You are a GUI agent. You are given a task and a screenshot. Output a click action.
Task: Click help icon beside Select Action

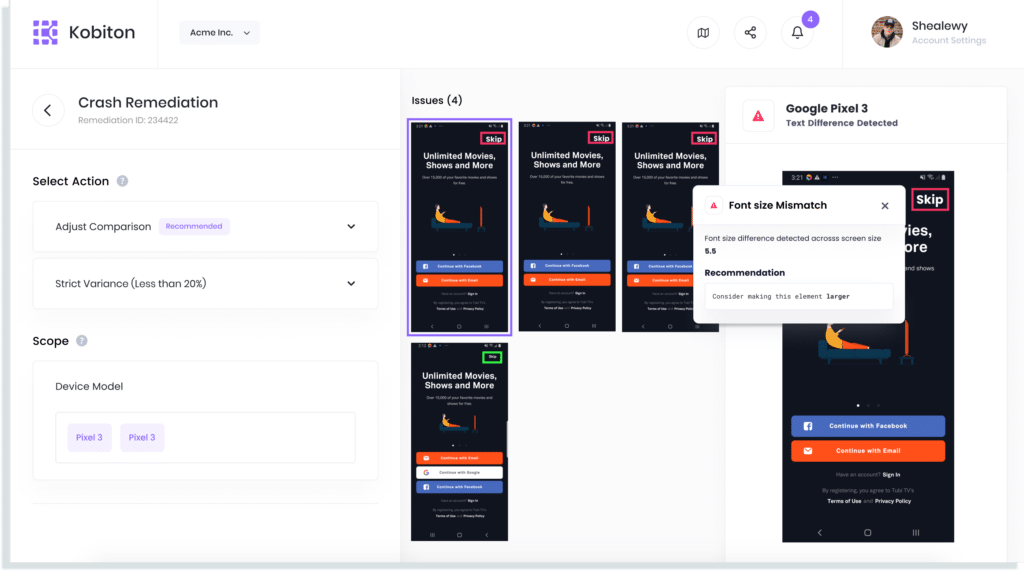[x=122, y=181]
